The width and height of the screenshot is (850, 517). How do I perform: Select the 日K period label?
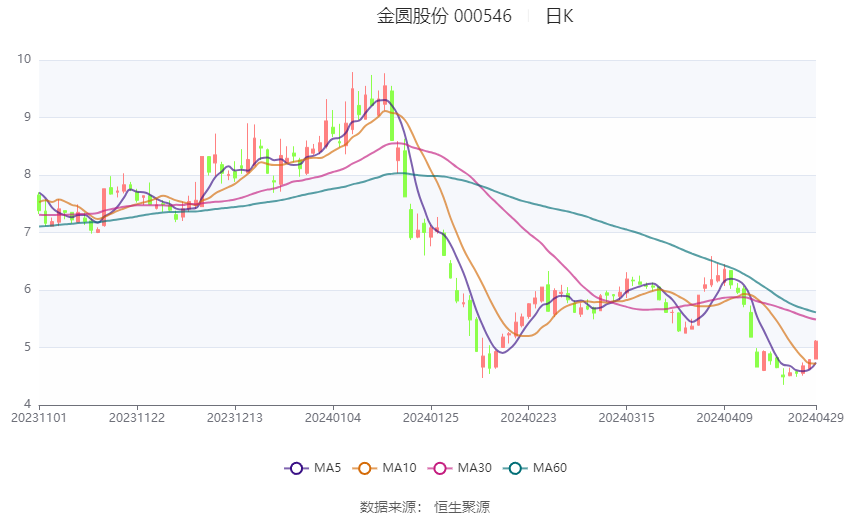pos(559,16)
